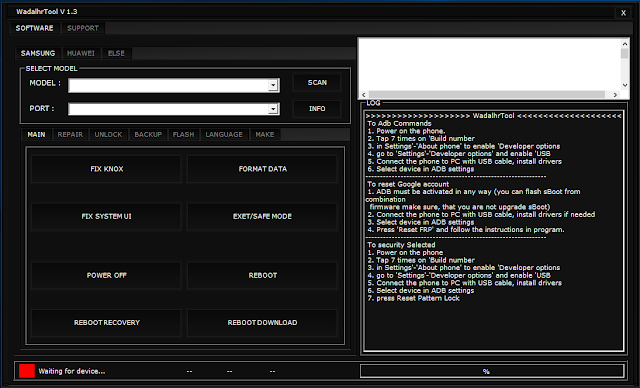Viewport: 640px width, 388px height.
Task: Click the red device status indicator
Action: (27, 371)
